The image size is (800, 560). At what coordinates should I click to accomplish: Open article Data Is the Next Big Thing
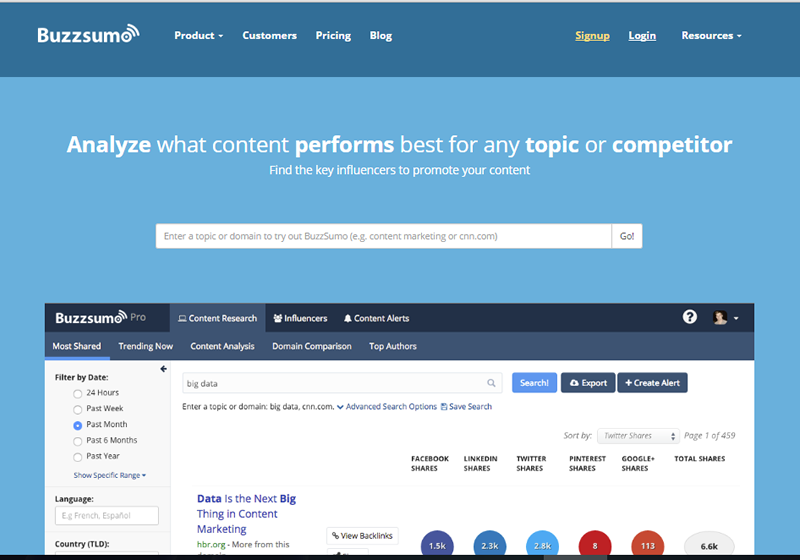click(x=246, y=514)
